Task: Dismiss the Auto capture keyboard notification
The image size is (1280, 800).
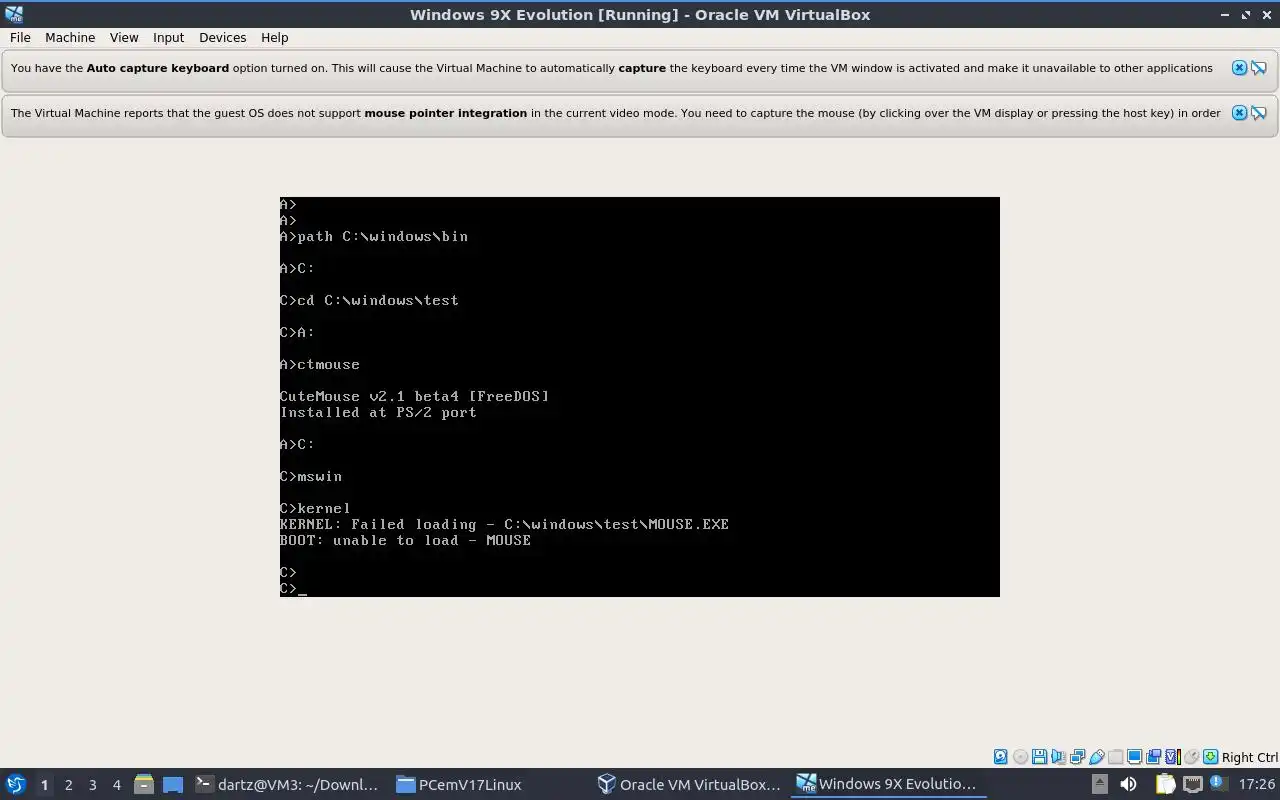Action: 1239,68
